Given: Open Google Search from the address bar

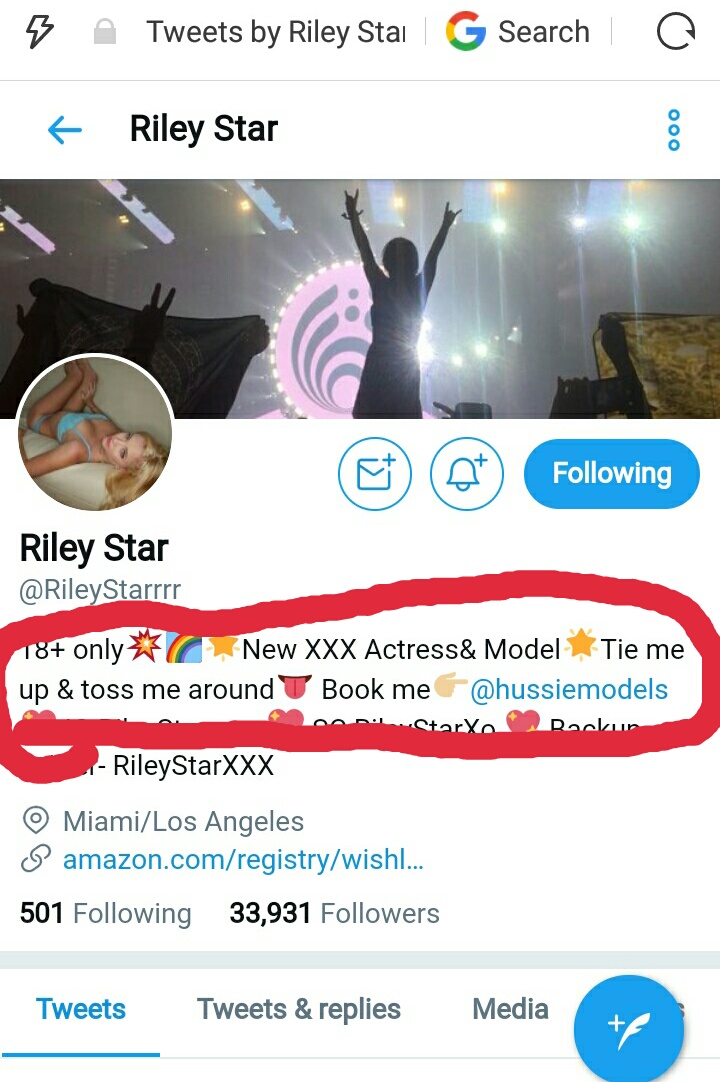Looking at the screenshot, I should [x=518, y=32].
